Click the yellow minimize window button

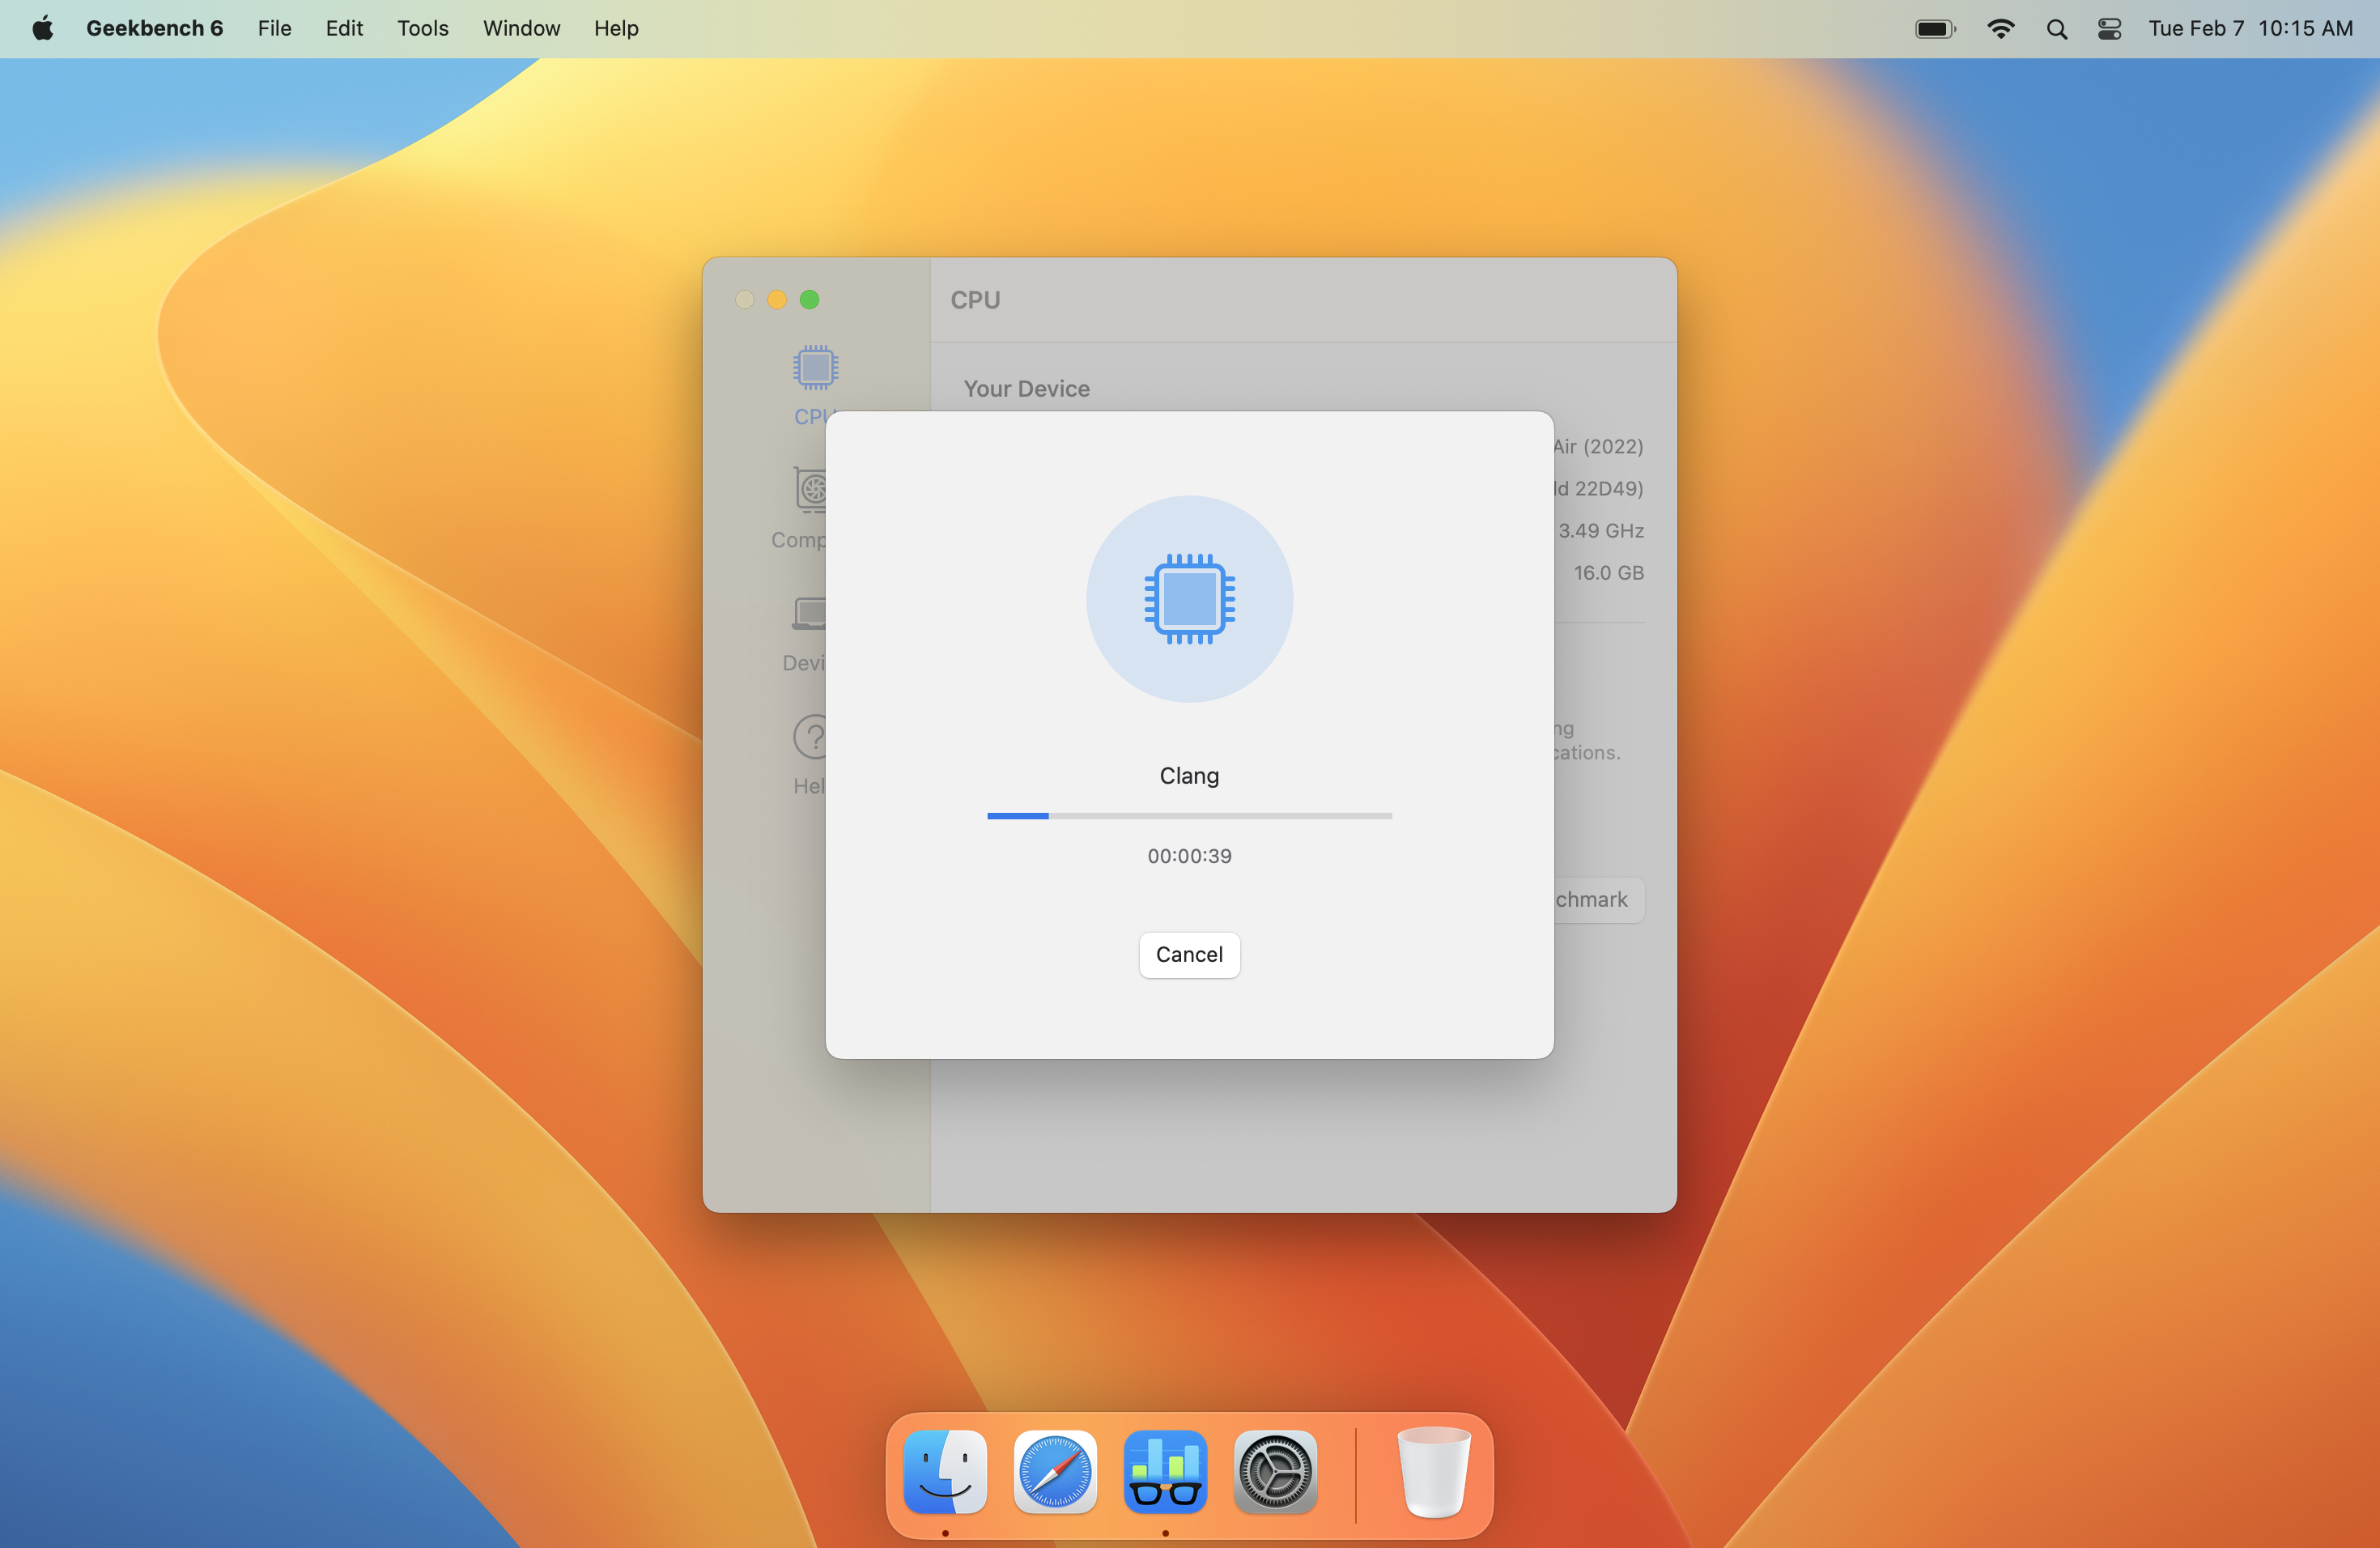coord(777,299)
